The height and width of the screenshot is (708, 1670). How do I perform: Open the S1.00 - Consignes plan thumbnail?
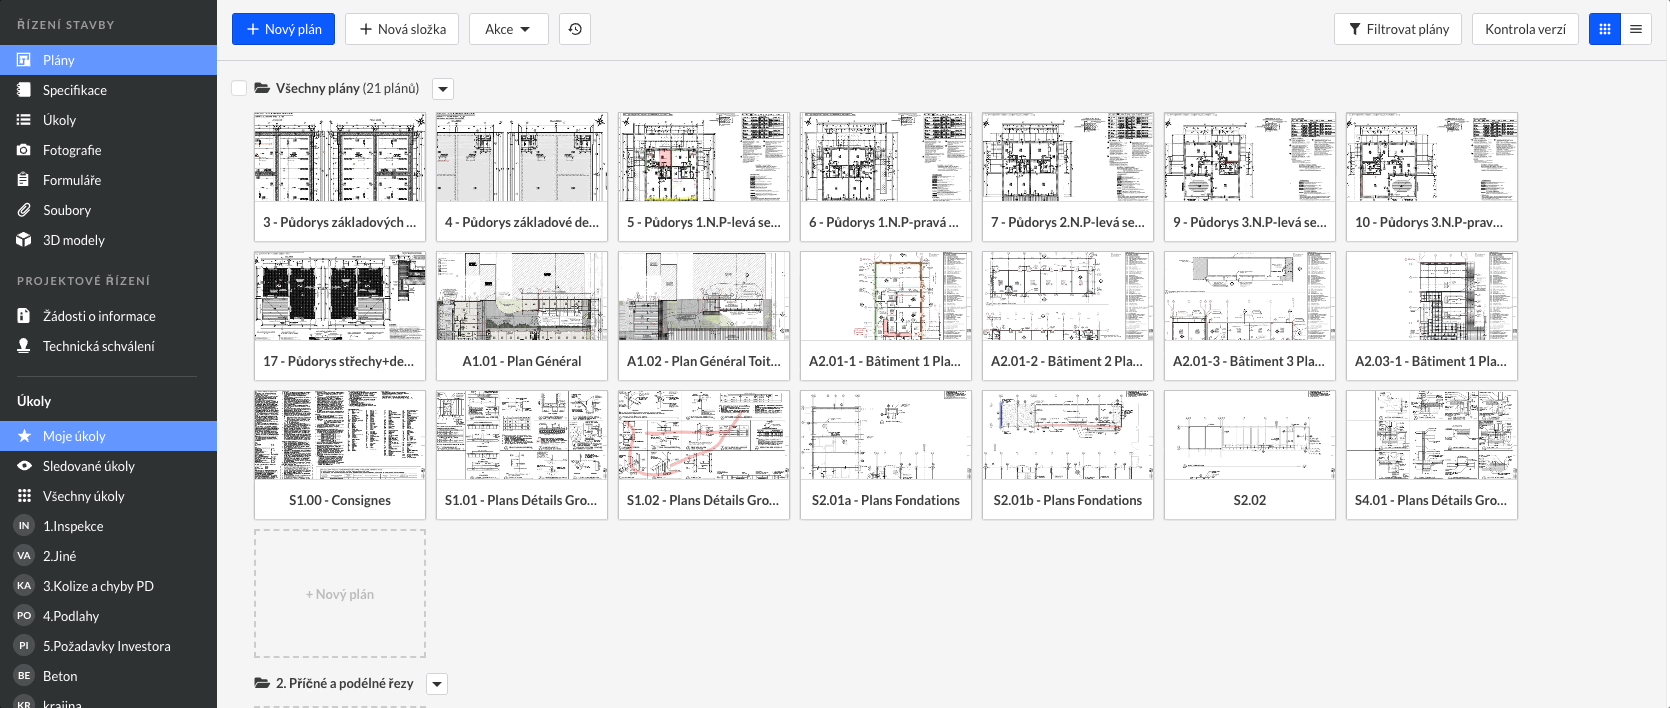click(340, 437)
